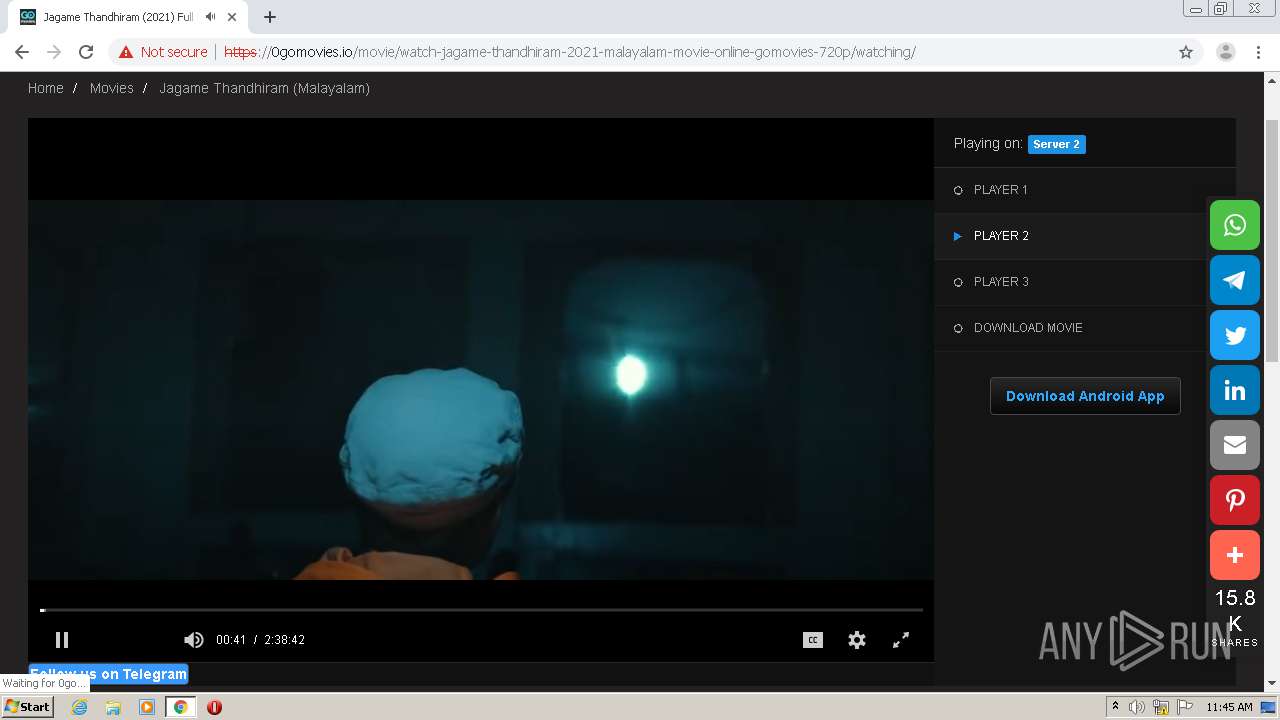This screenshot has height=720, width=1280.
Task: Click the video frame area
Action: (x=481, y=390)
